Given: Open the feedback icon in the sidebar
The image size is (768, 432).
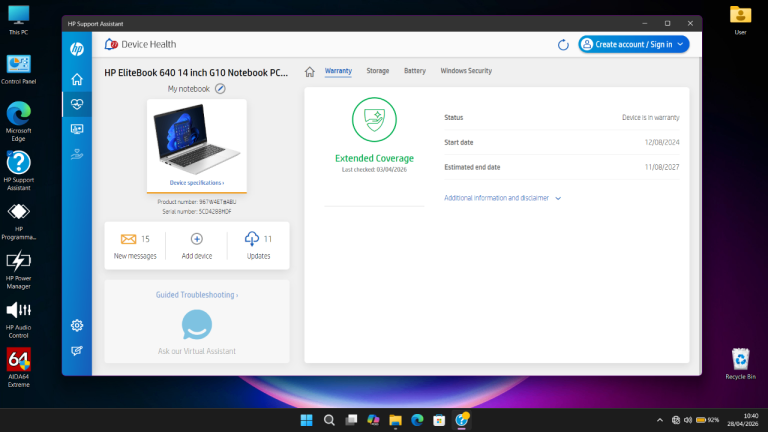Looking at the screenshot, I should [x=77, y=351].
